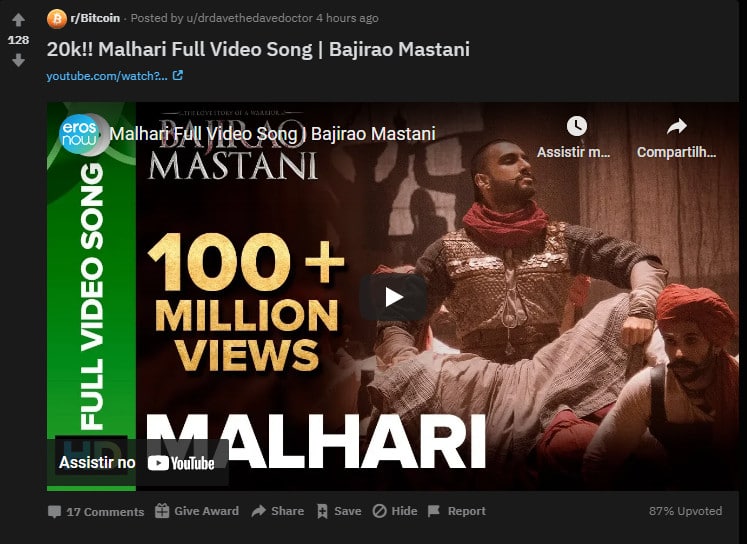Upvote the Malhari post
This screenshot has height=544, width=747.
pyautogui.click(x=18, y=20)
